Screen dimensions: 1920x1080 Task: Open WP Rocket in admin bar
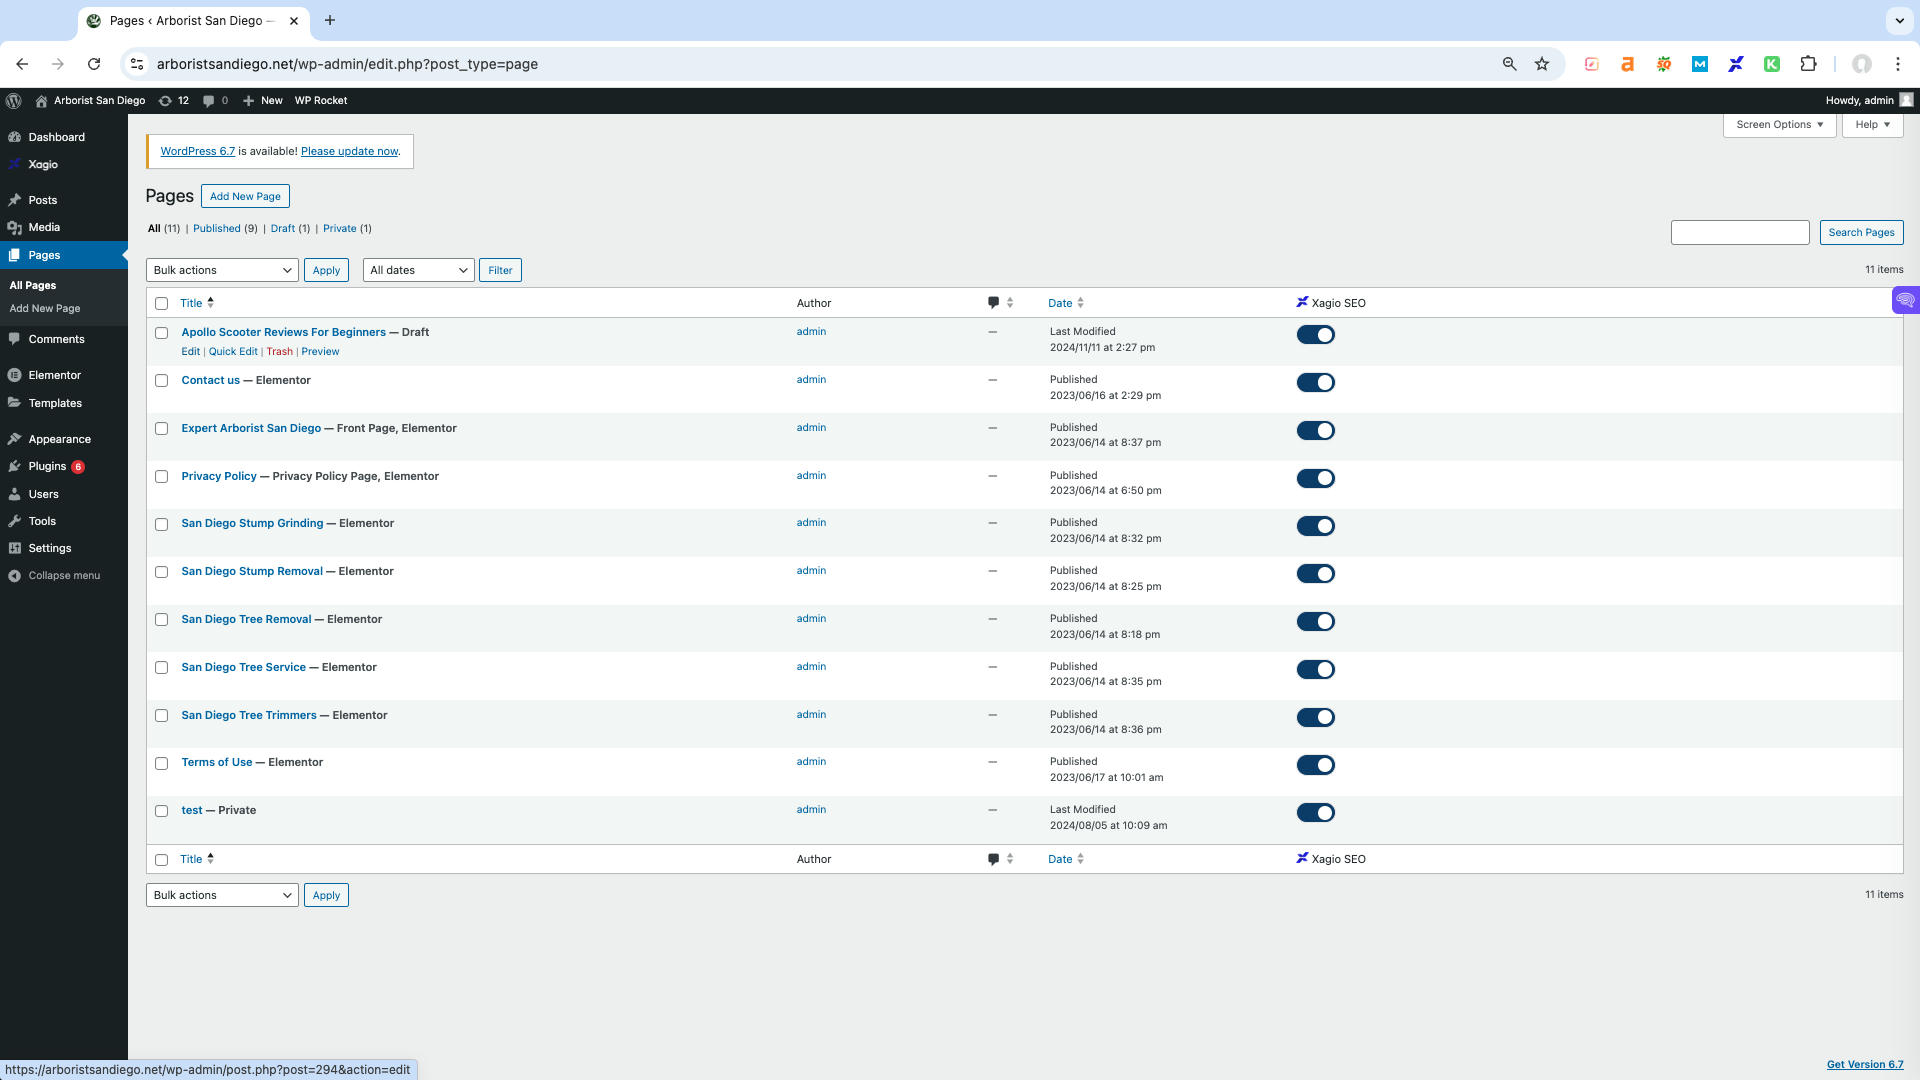tap(321, 101)
